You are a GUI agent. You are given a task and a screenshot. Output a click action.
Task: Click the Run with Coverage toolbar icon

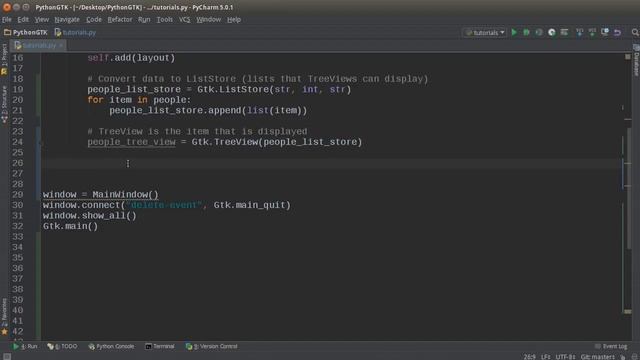pos(539,32)
